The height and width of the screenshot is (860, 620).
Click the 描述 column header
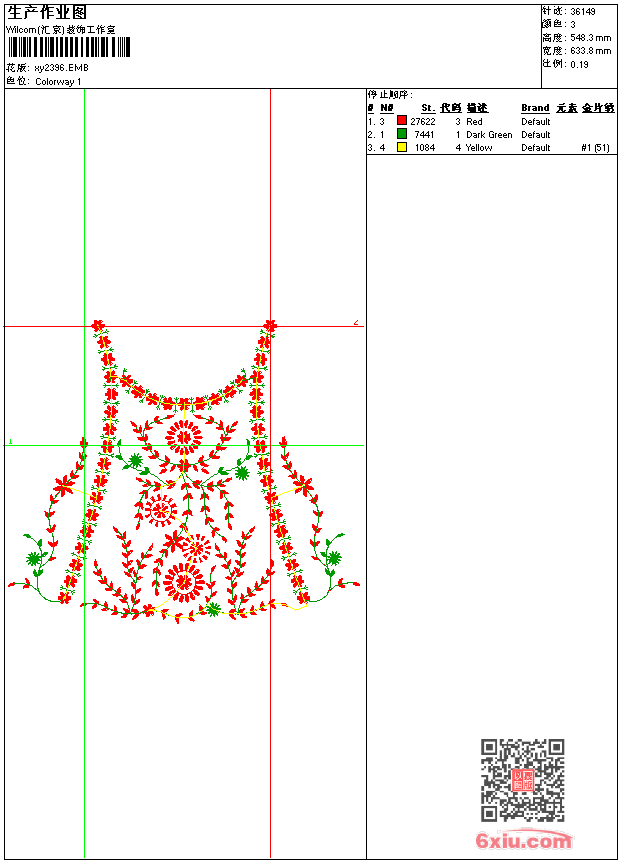477,108
